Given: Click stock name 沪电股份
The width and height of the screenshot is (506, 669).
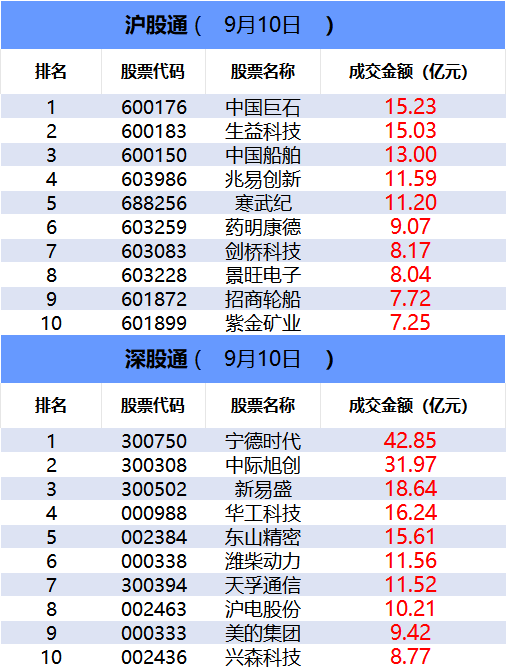Looking at the screenshot, I should point(263,609).
